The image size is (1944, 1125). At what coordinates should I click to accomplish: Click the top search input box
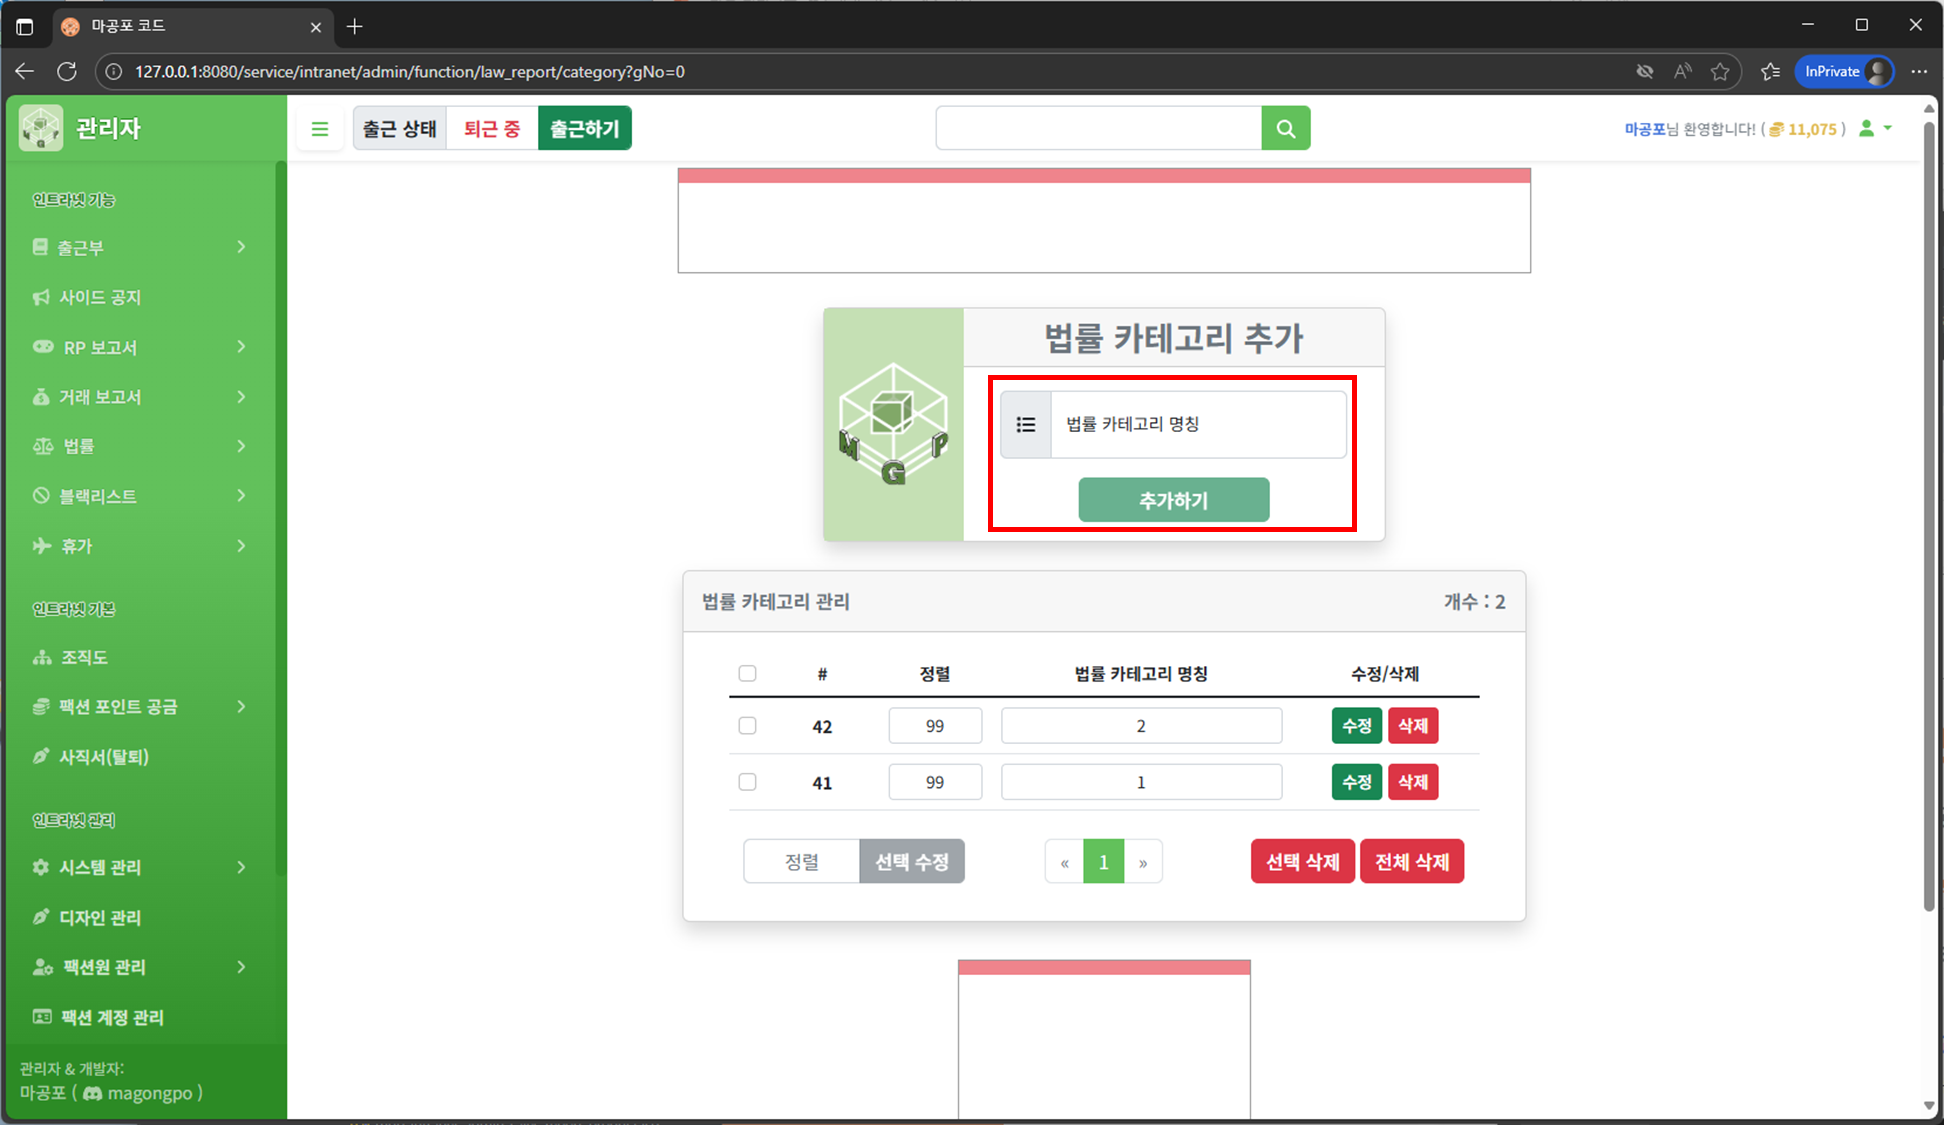[1099, 128]
